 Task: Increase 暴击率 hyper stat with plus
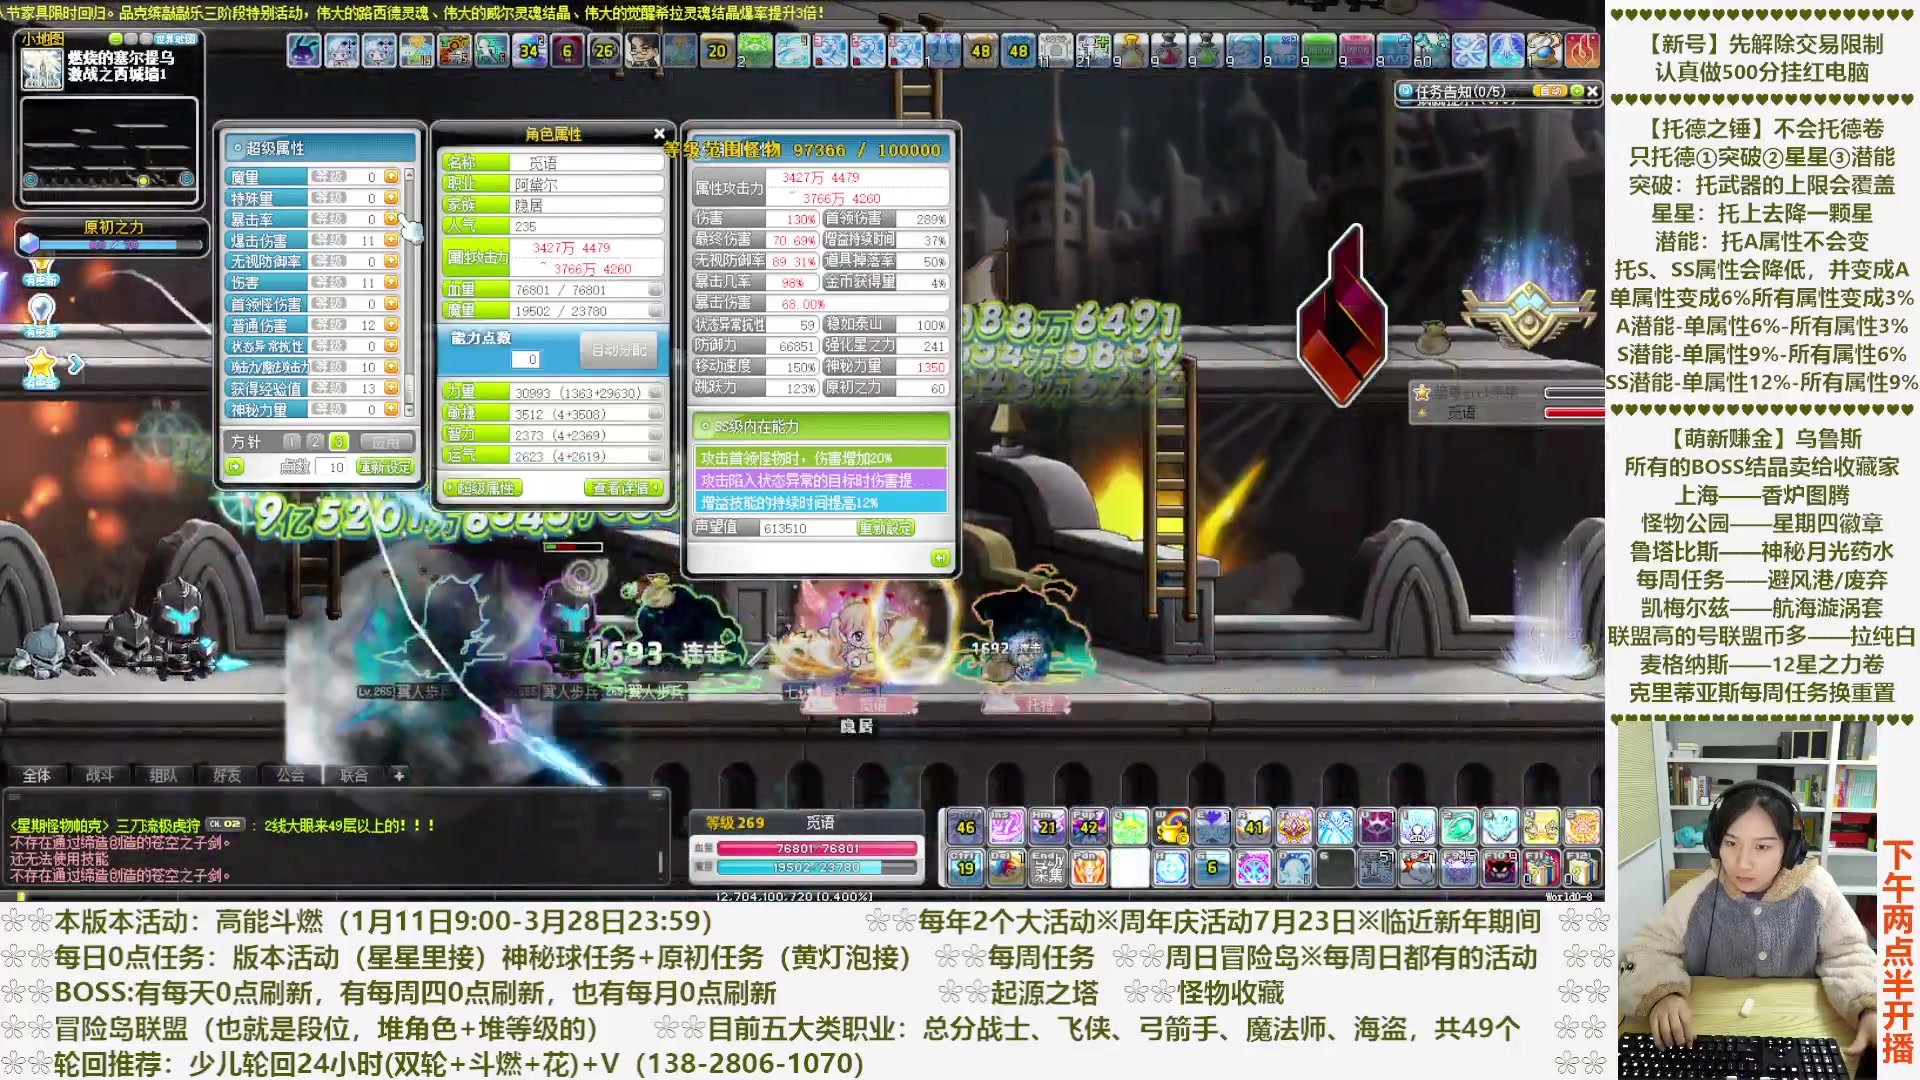tap(391, 219)
